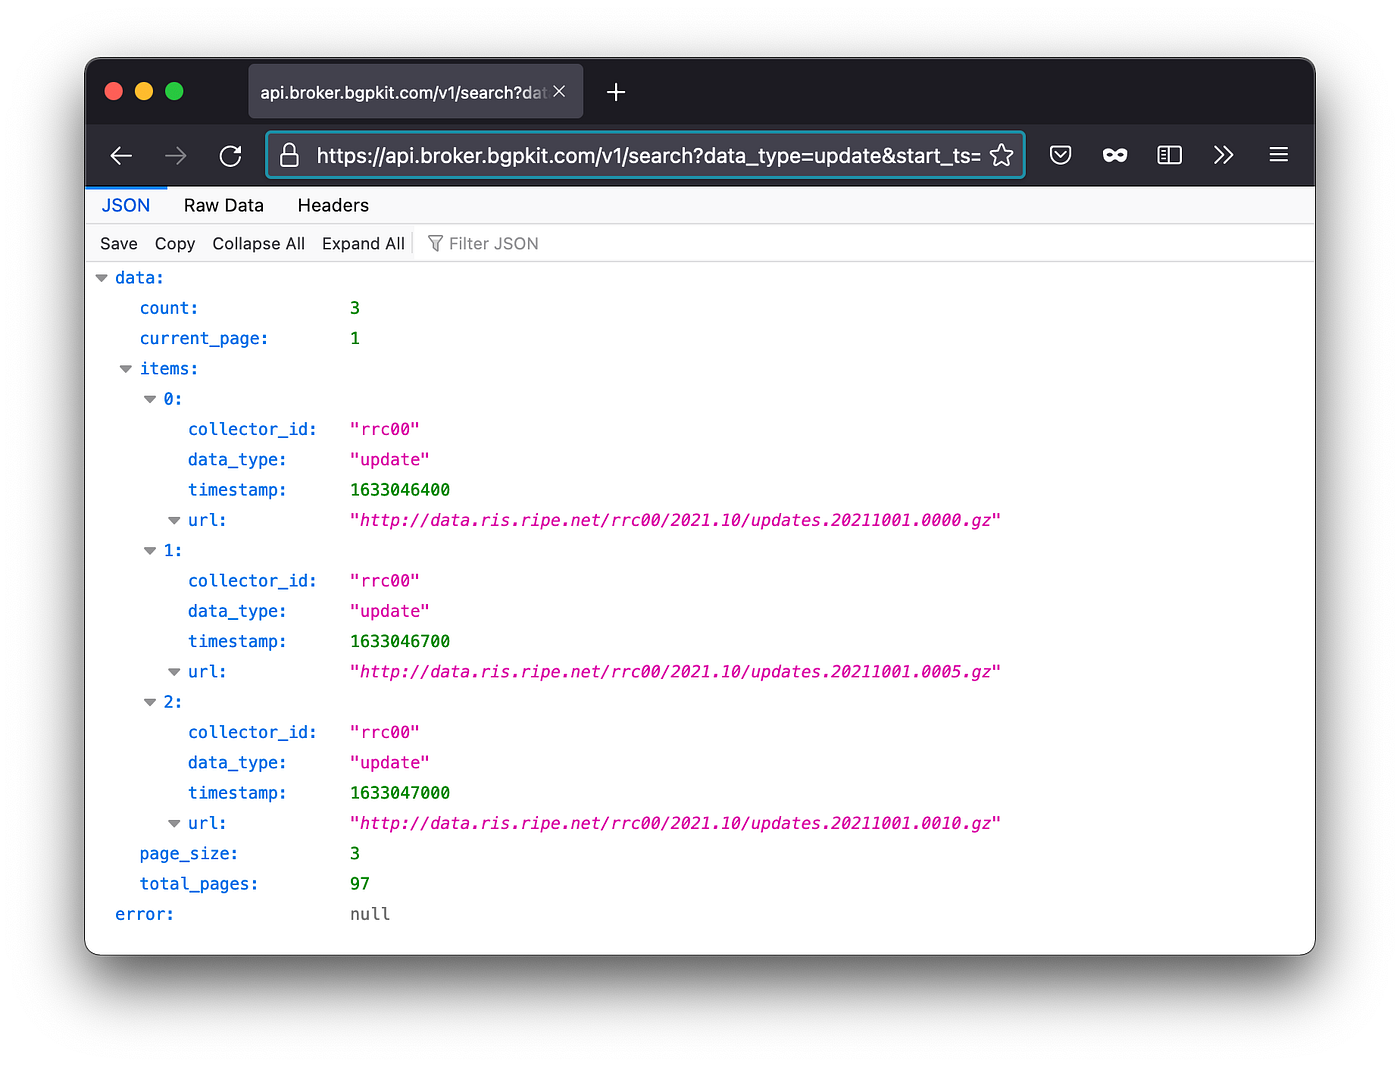
Task: Collapse the url node under item 2
Action: [174, 823]
